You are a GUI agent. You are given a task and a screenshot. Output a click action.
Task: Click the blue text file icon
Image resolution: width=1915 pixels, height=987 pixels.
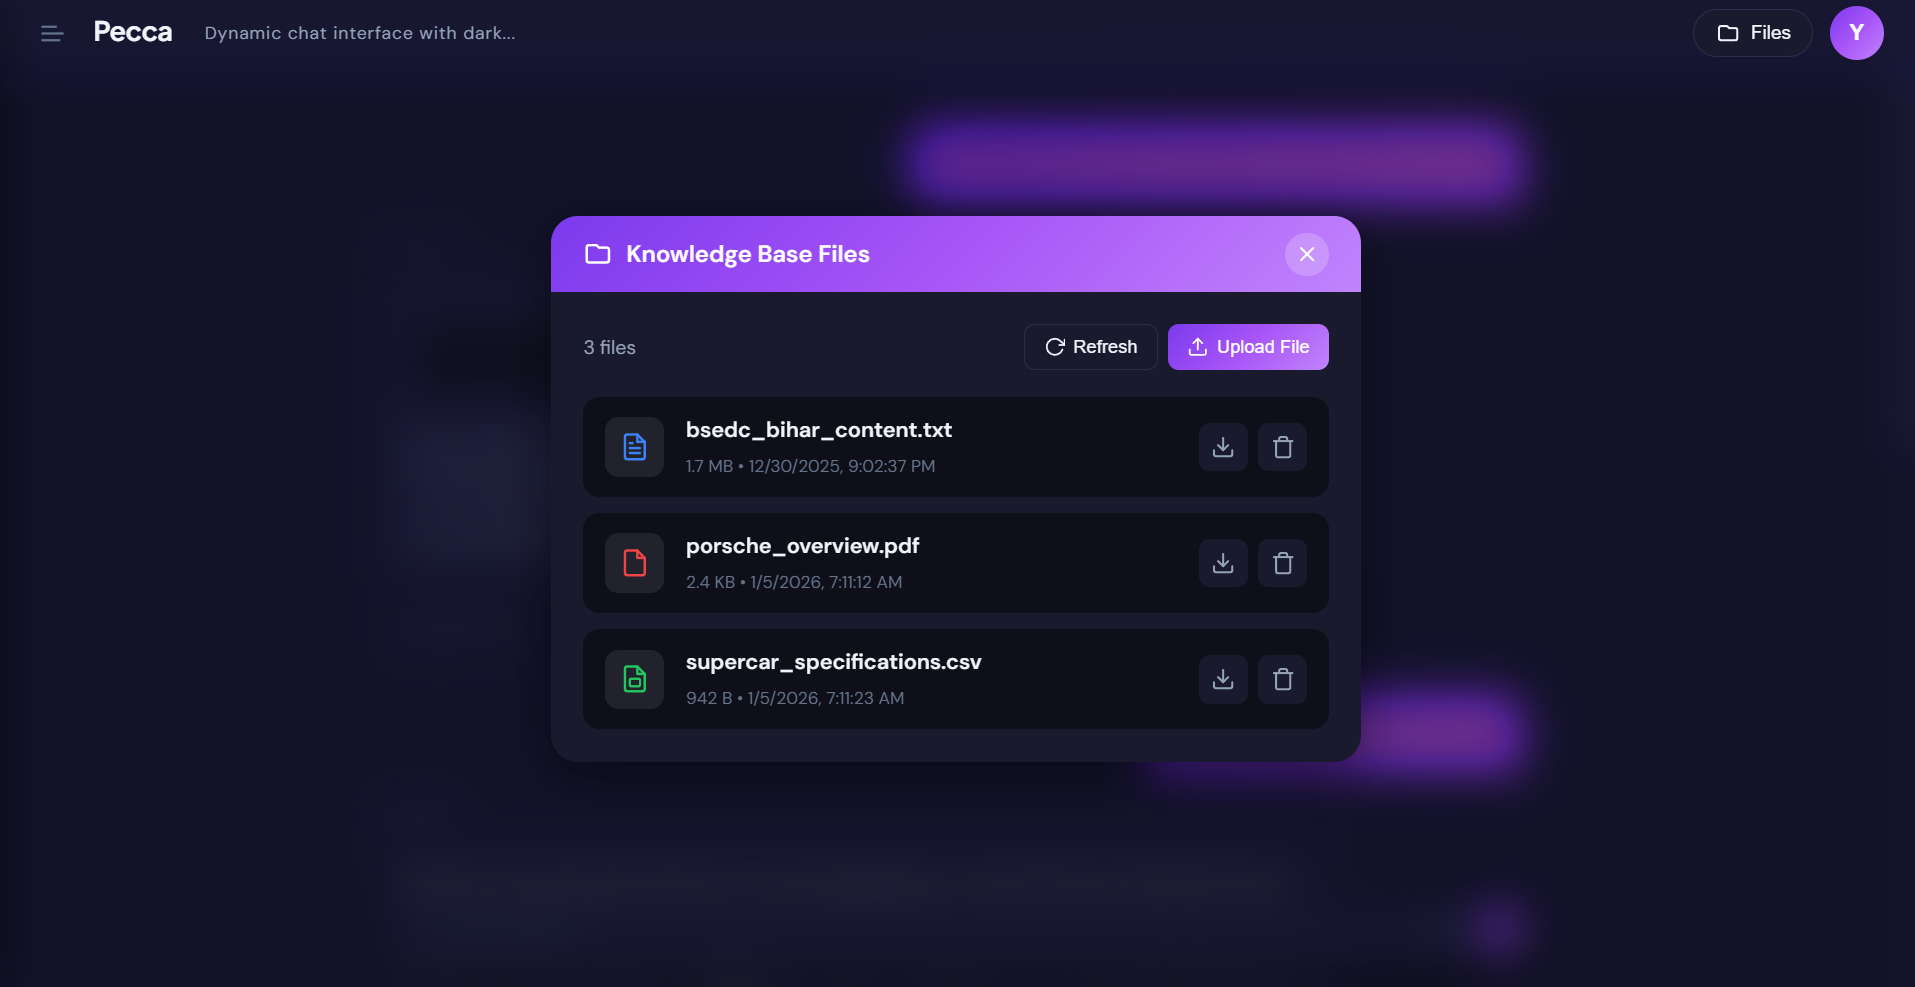click(x=634, y=447)
